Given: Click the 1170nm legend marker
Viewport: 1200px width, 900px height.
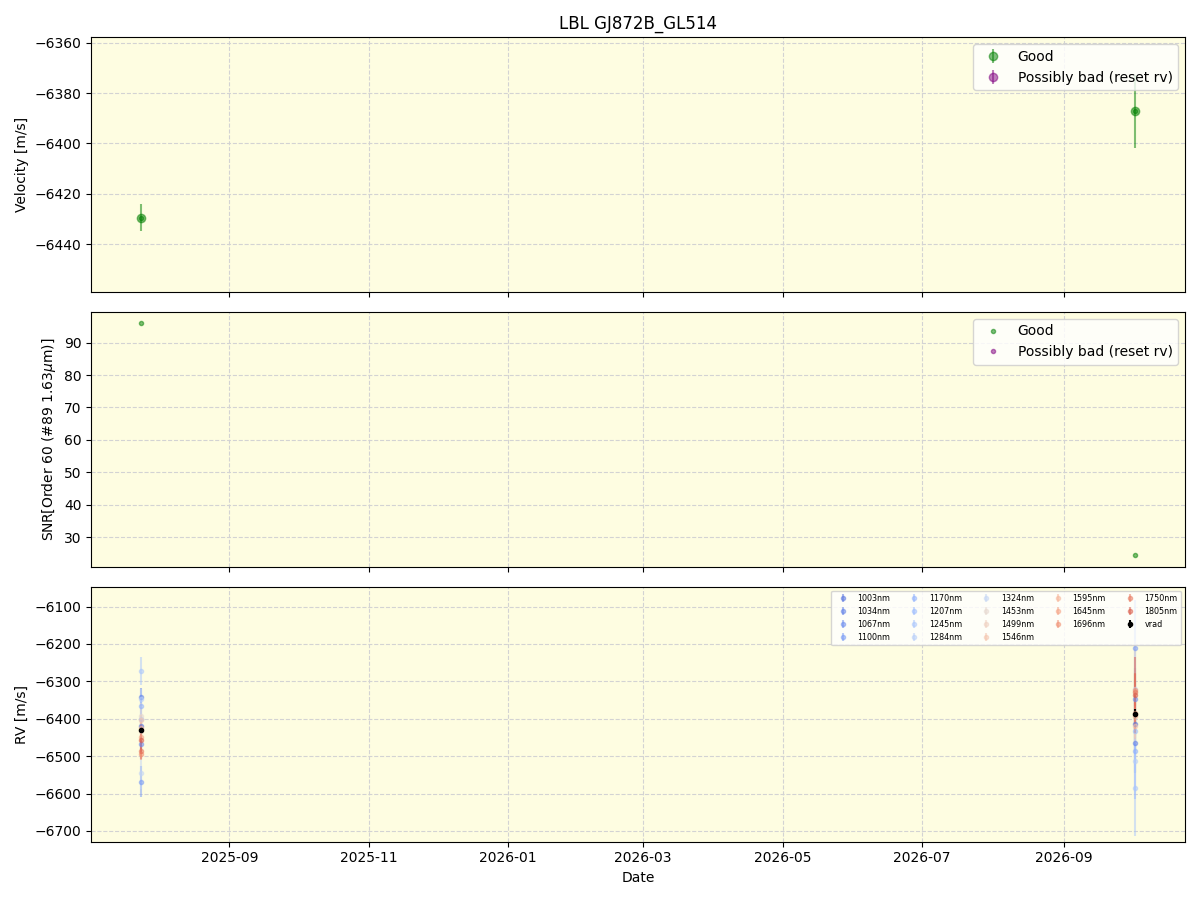Looking at the screenshot, I should click(x=914, y=598).
